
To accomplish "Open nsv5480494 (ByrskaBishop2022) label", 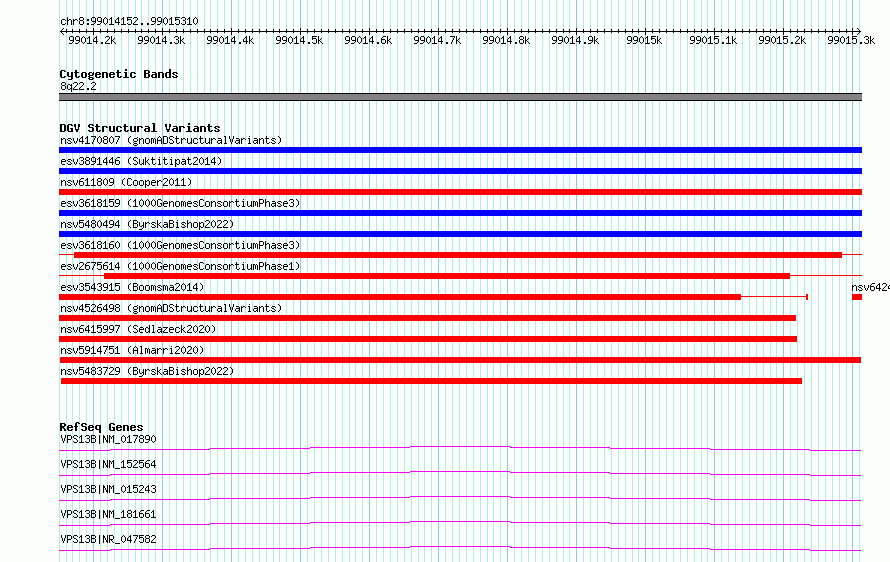I will 147,224.
